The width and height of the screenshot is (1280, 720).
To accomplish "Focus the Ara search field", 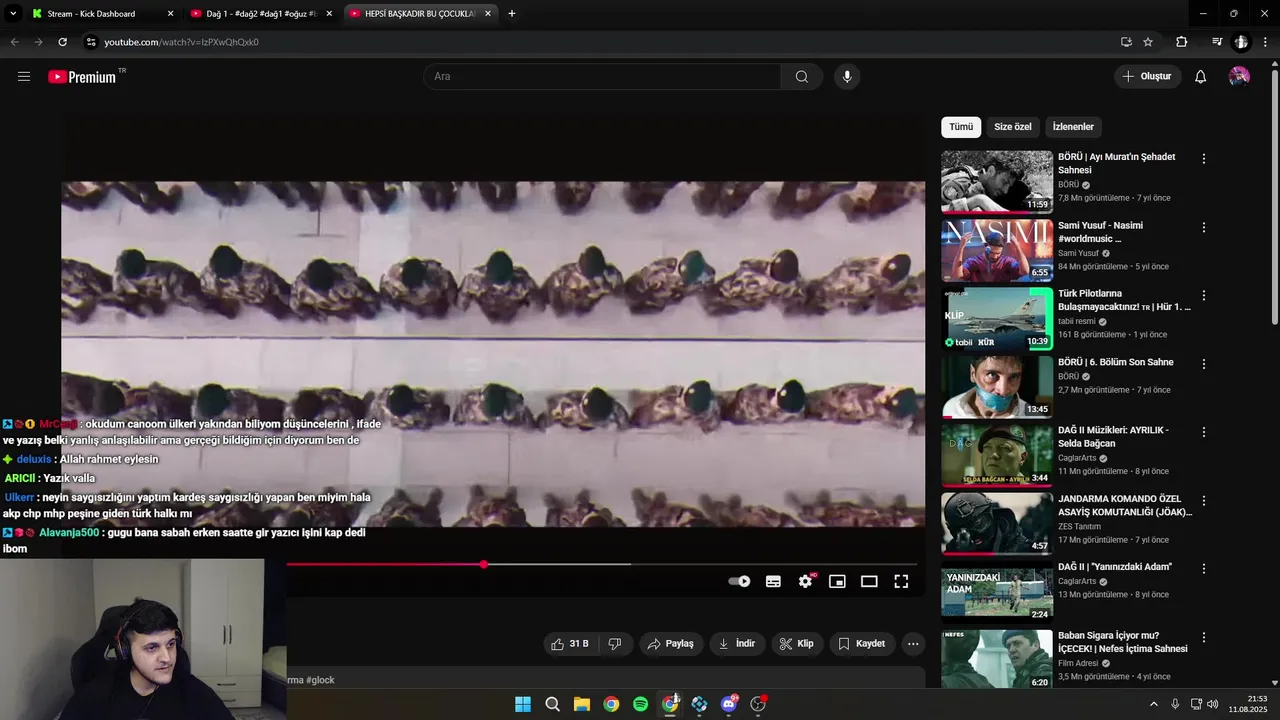I will pyautogui.click(x=603, y=76).
